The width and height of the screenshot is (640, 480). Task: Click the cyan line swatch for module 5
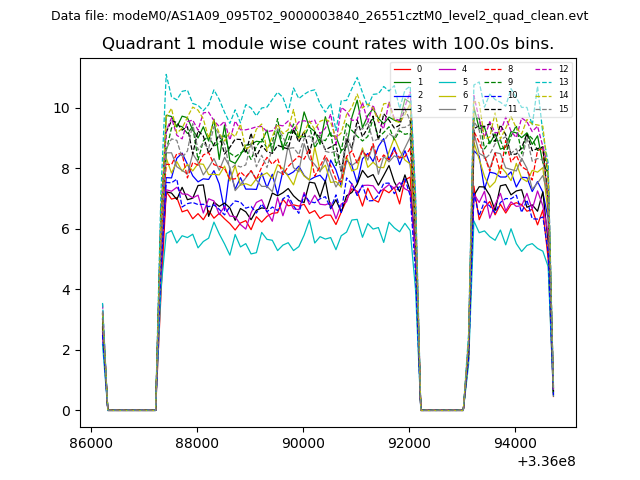point(447,82)
